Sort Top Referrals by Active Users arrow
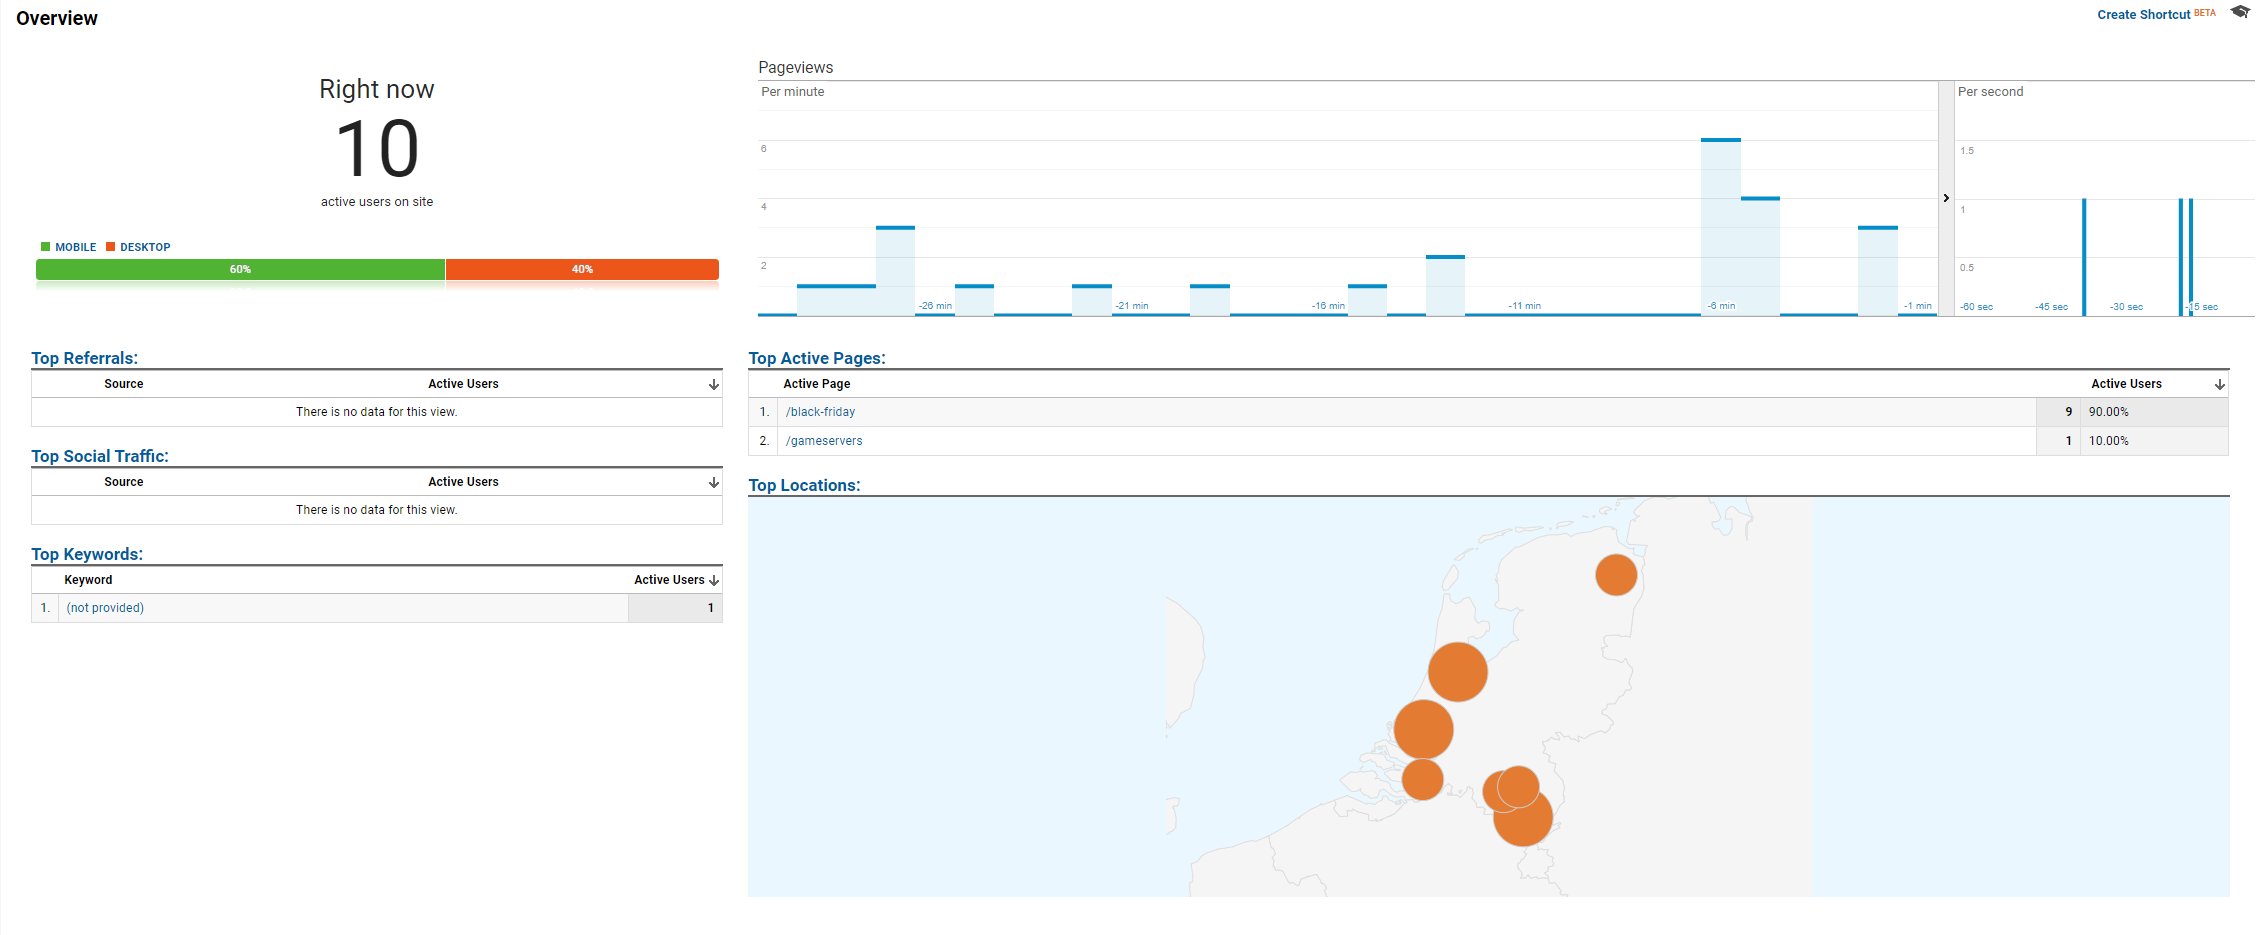2260x935 pixels. coord(714,384)
